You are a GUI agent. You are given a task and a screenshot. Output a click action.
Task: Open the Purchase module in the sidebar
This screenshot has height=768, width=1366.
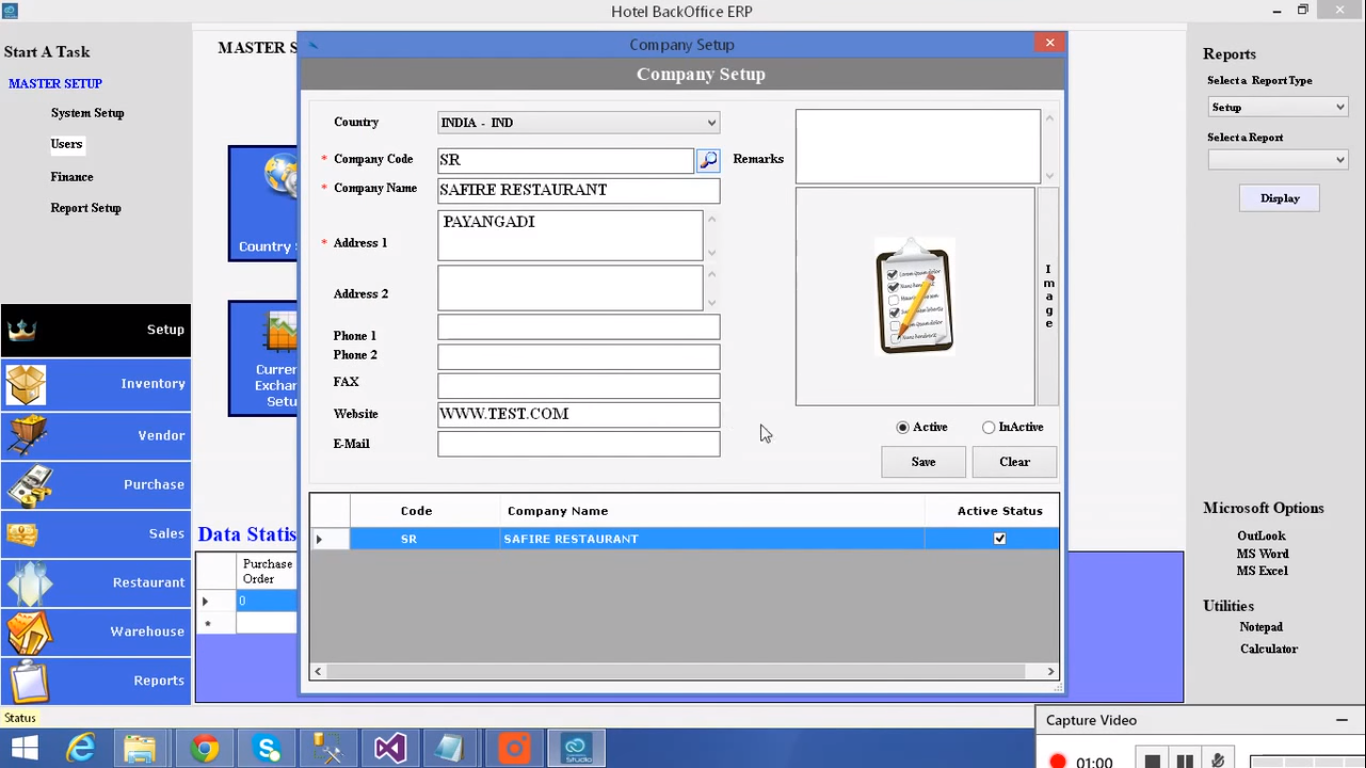(96, 484)
